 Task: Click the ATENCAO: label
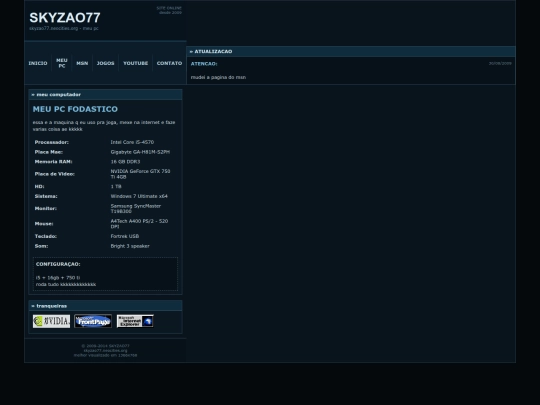[x=204, y=64]
